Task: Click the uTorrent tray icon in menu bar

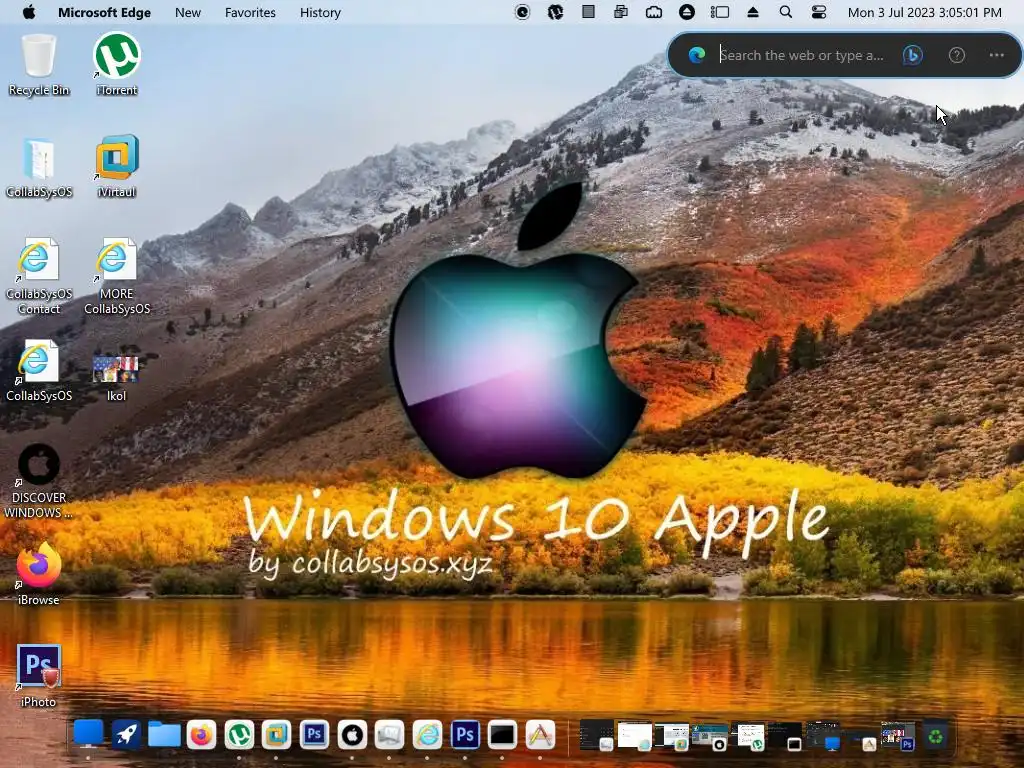Action: tap(555, 12)
